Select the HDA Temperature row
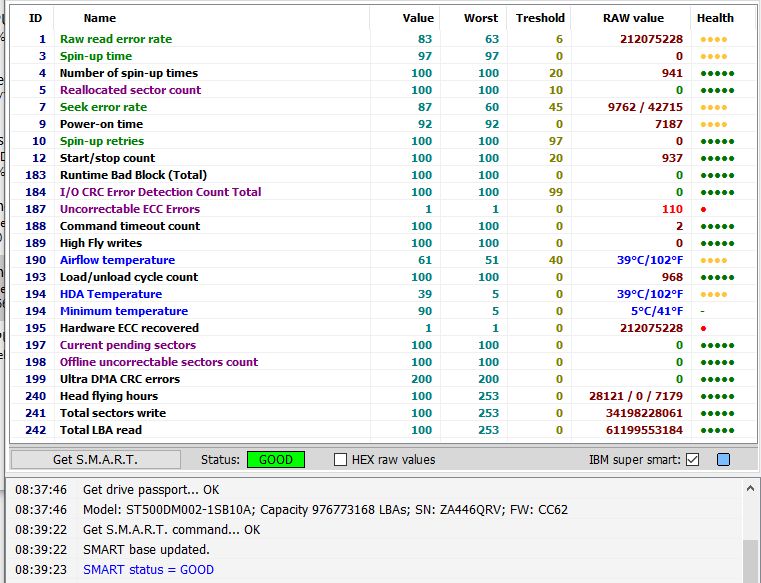 (383, 294)
